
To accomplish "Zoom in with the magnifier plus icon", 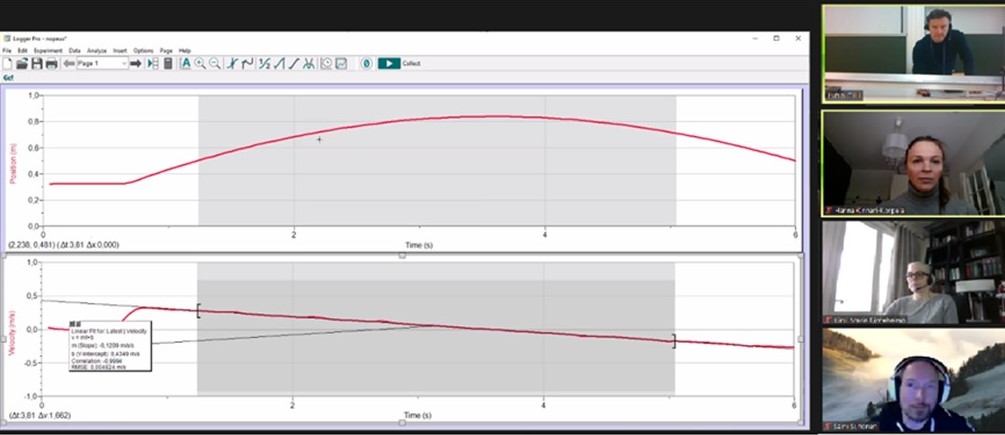I will pyautogui.click(x=200, y=63).
